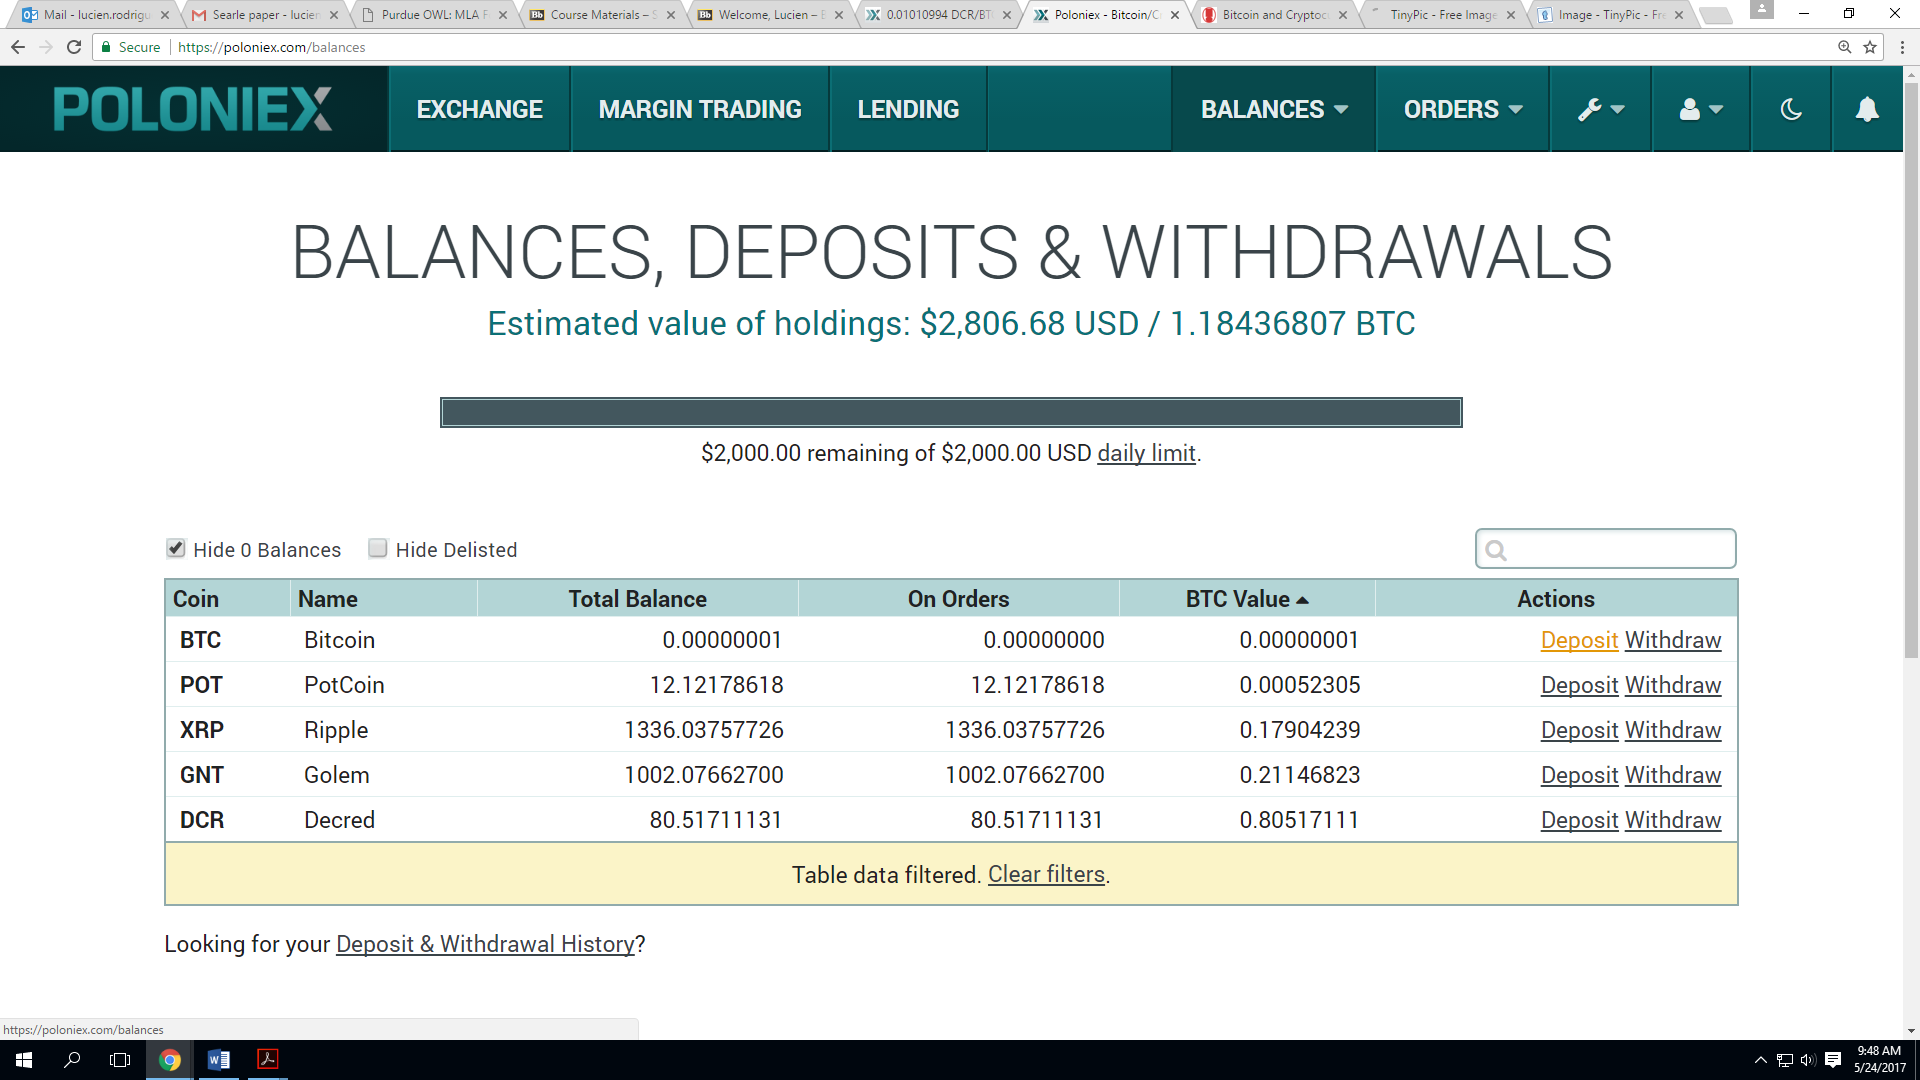Sort by the Total Balance column

[x=638, y=599]
